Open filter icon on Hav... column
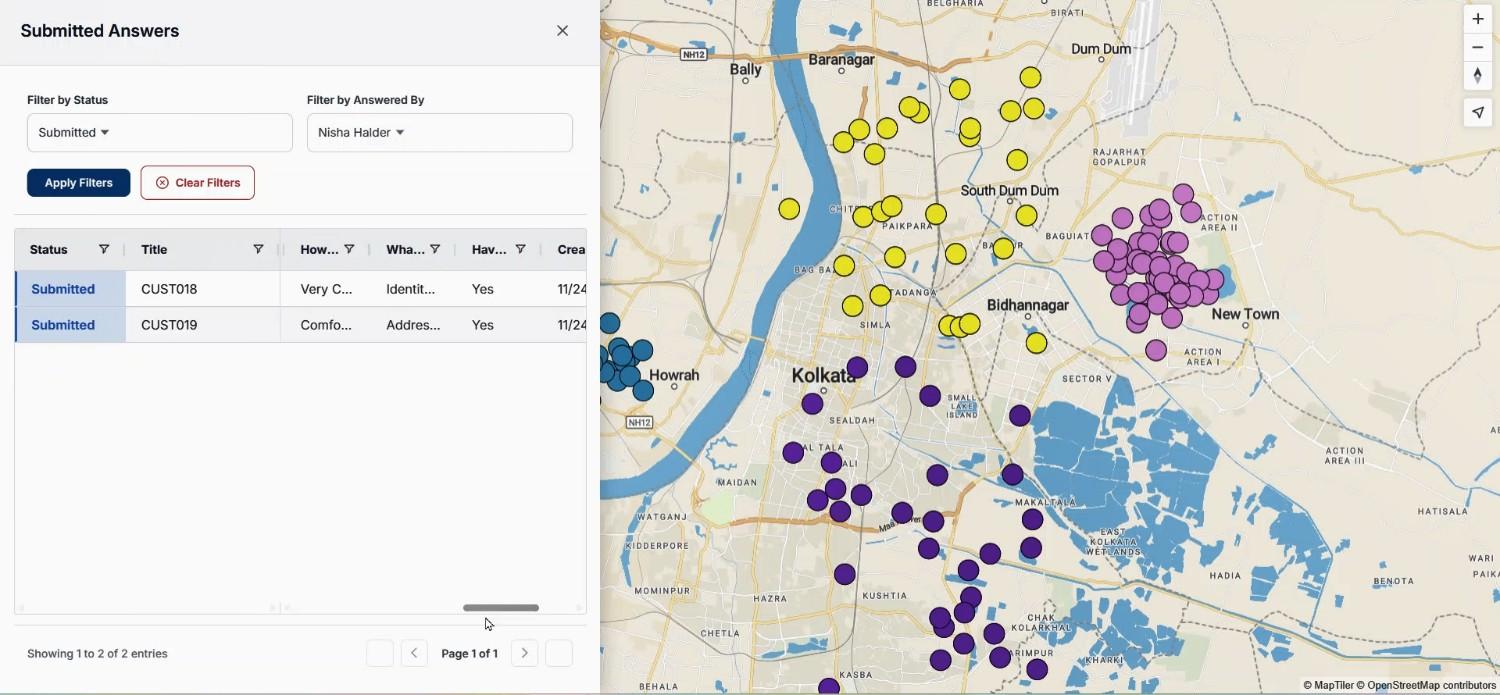Screen dimensions: 1500x695 (x=520, y=250)
